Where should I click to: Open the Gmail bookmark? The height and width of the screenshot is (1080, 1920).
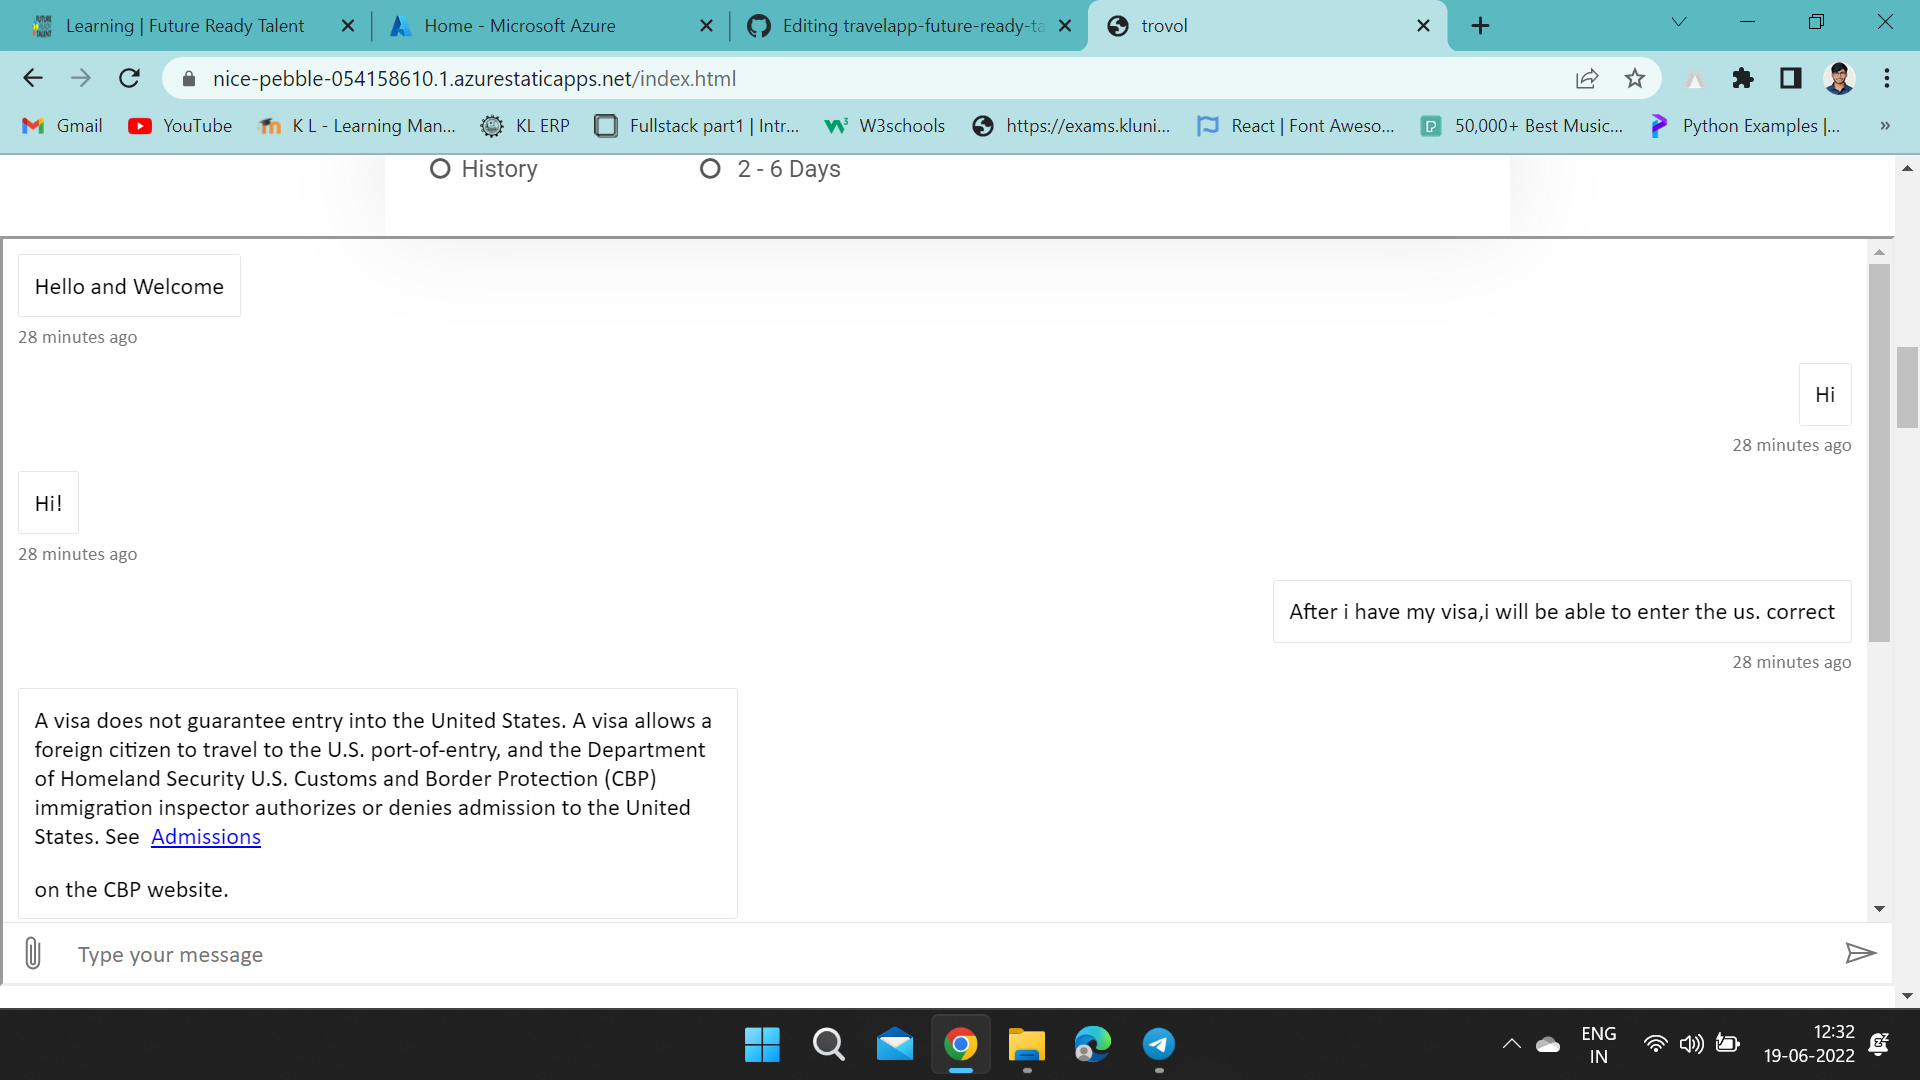pyautogui.click(x=63, y=126)
